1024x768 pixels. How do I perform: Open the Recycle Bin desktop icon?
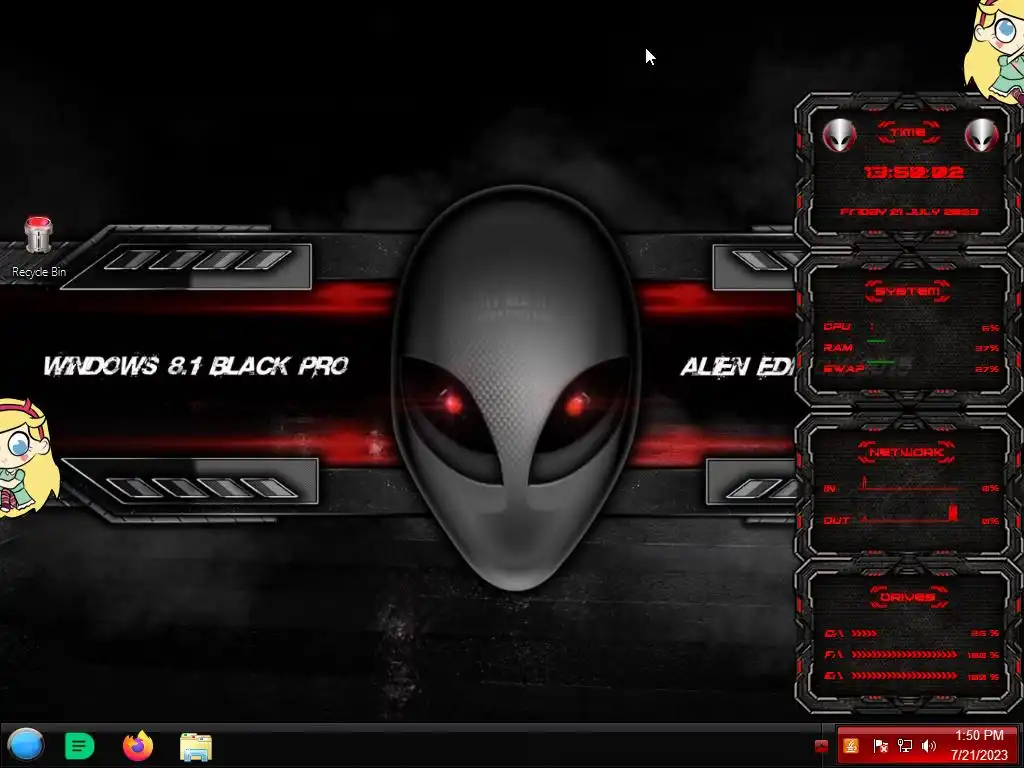[x=39, y=248]
